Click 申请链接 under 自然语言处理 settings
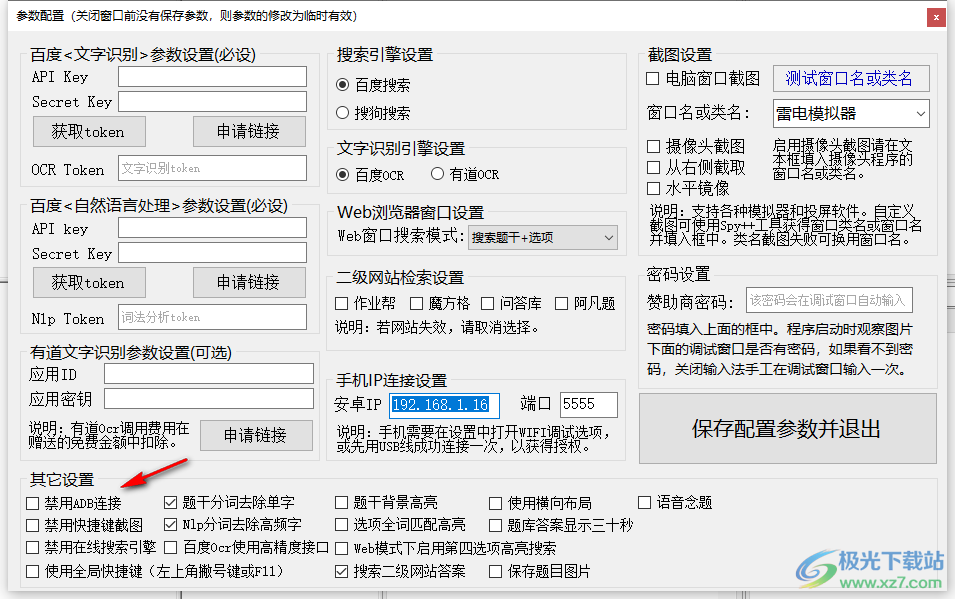The width and height of the screenshot is (955, 599). point(249,283)
